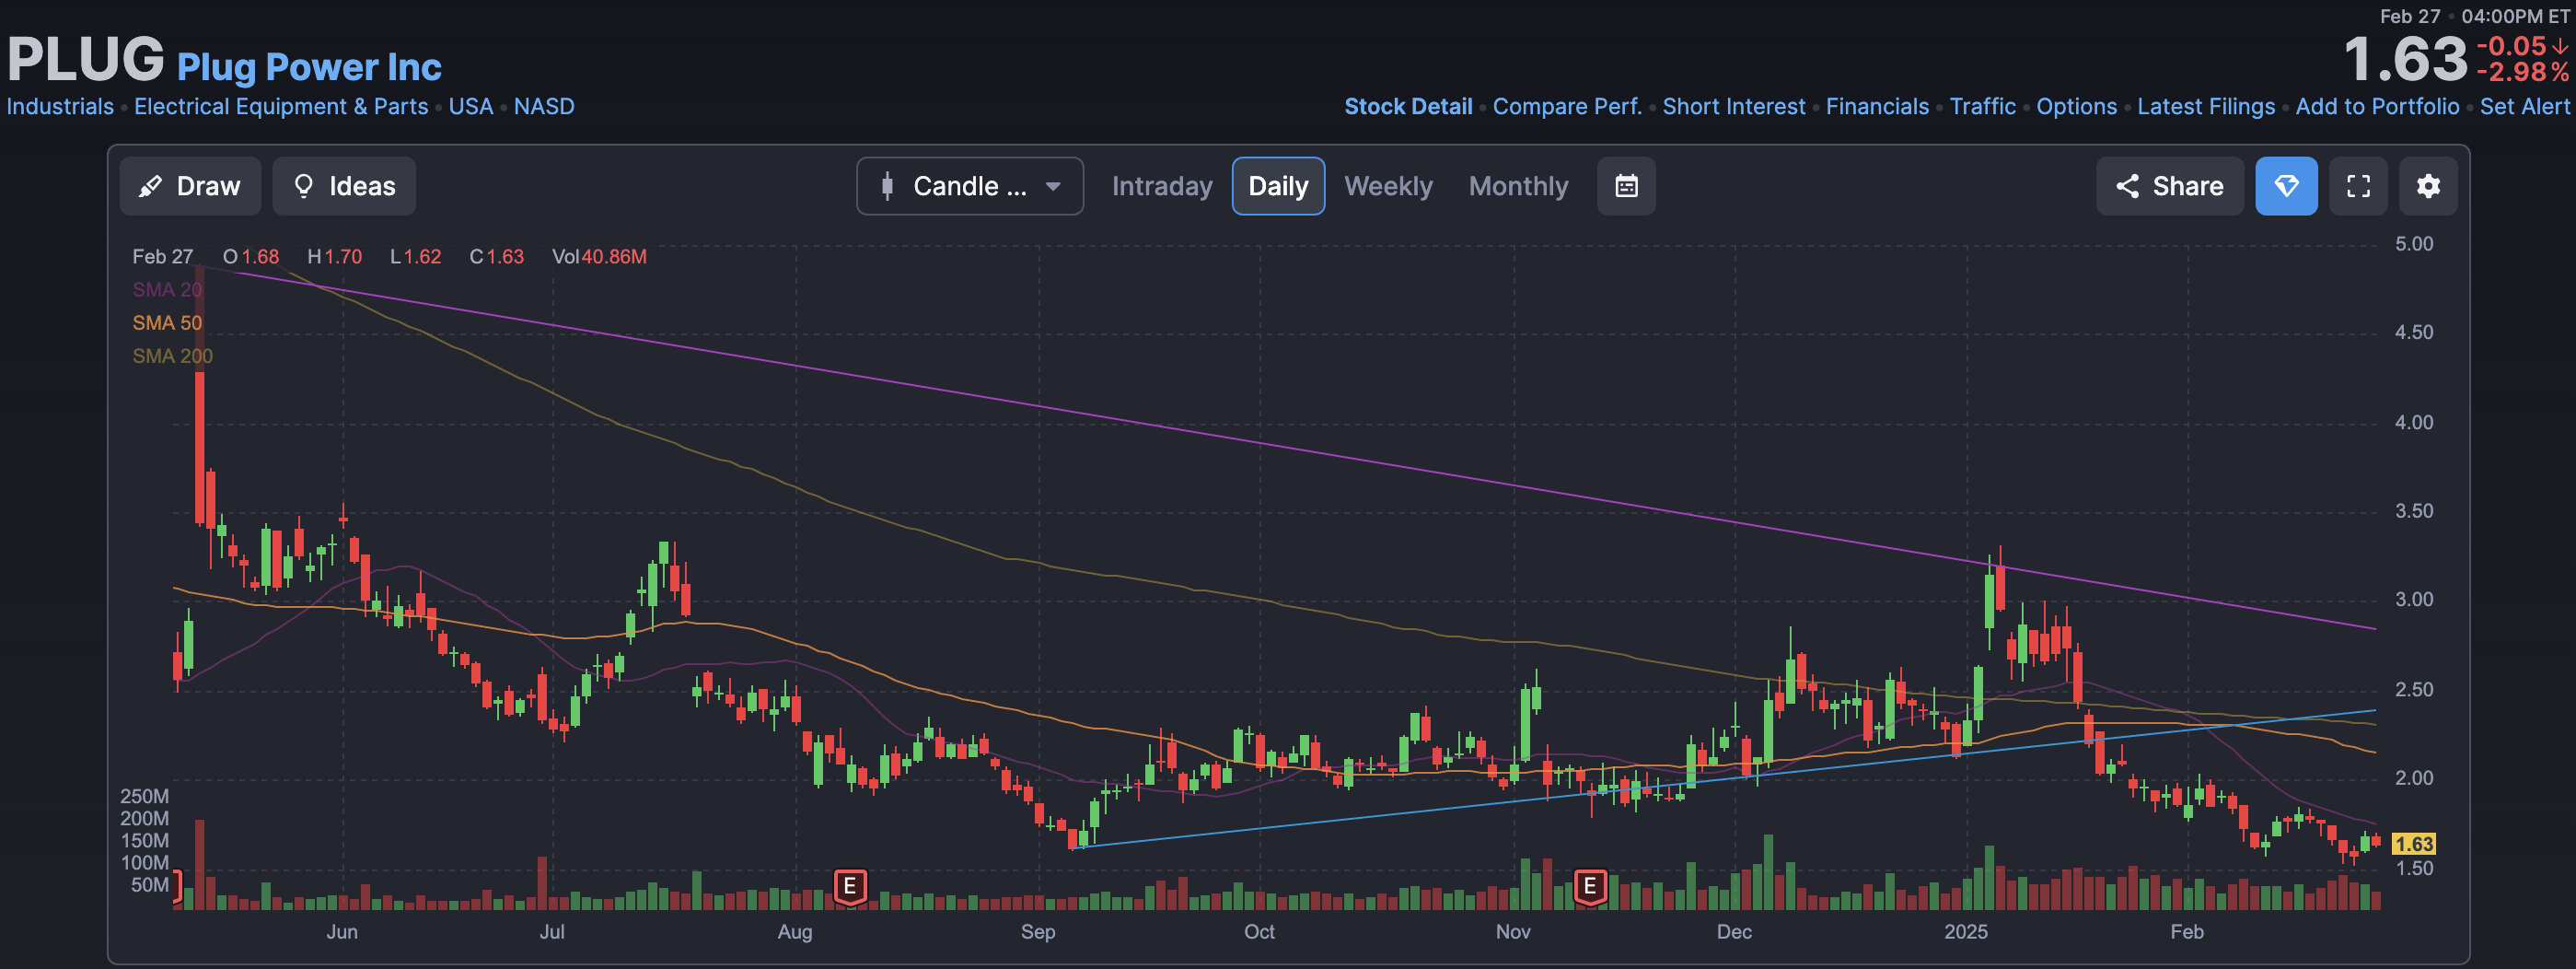2576x969 pixels.
Task: Click the 2025 label on time axis
Action: (1965, 932)
